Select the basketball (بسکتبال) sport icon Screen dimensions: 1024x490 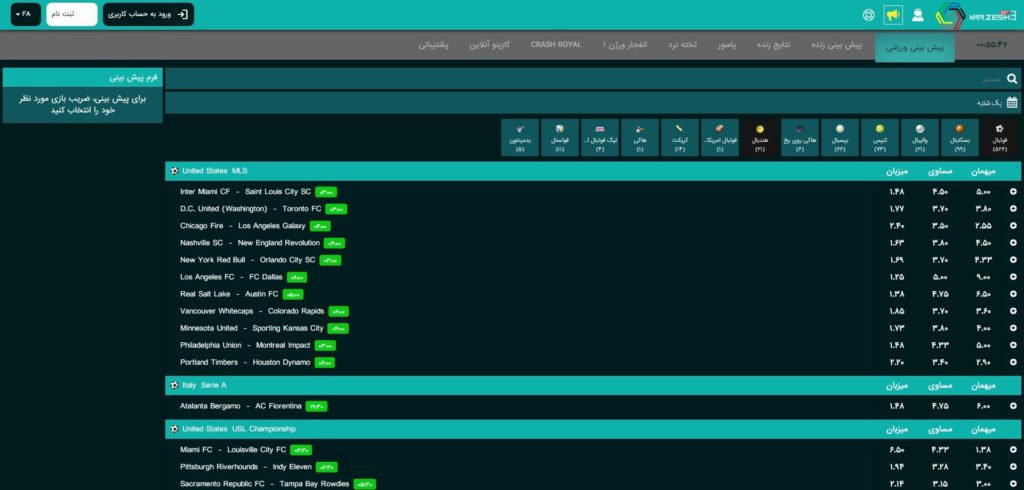point(960,135)
